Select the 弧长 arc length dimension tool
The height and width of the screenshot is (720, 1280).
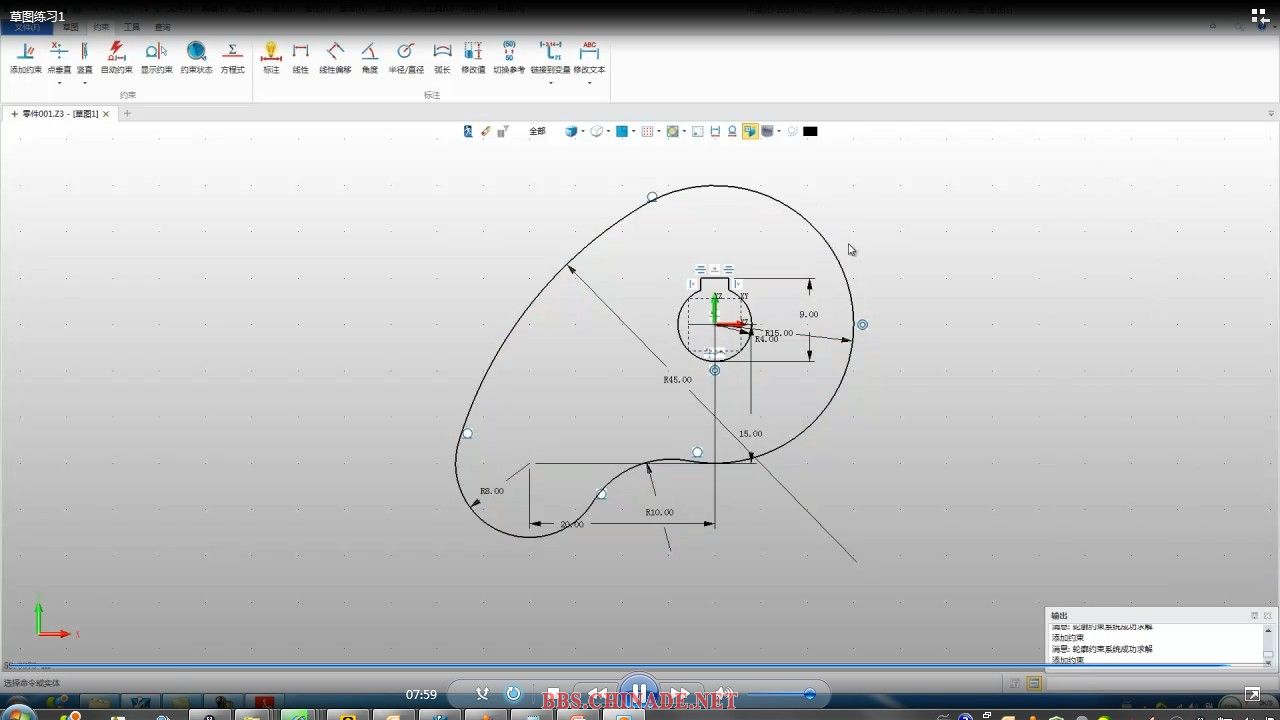pos(442,58)
